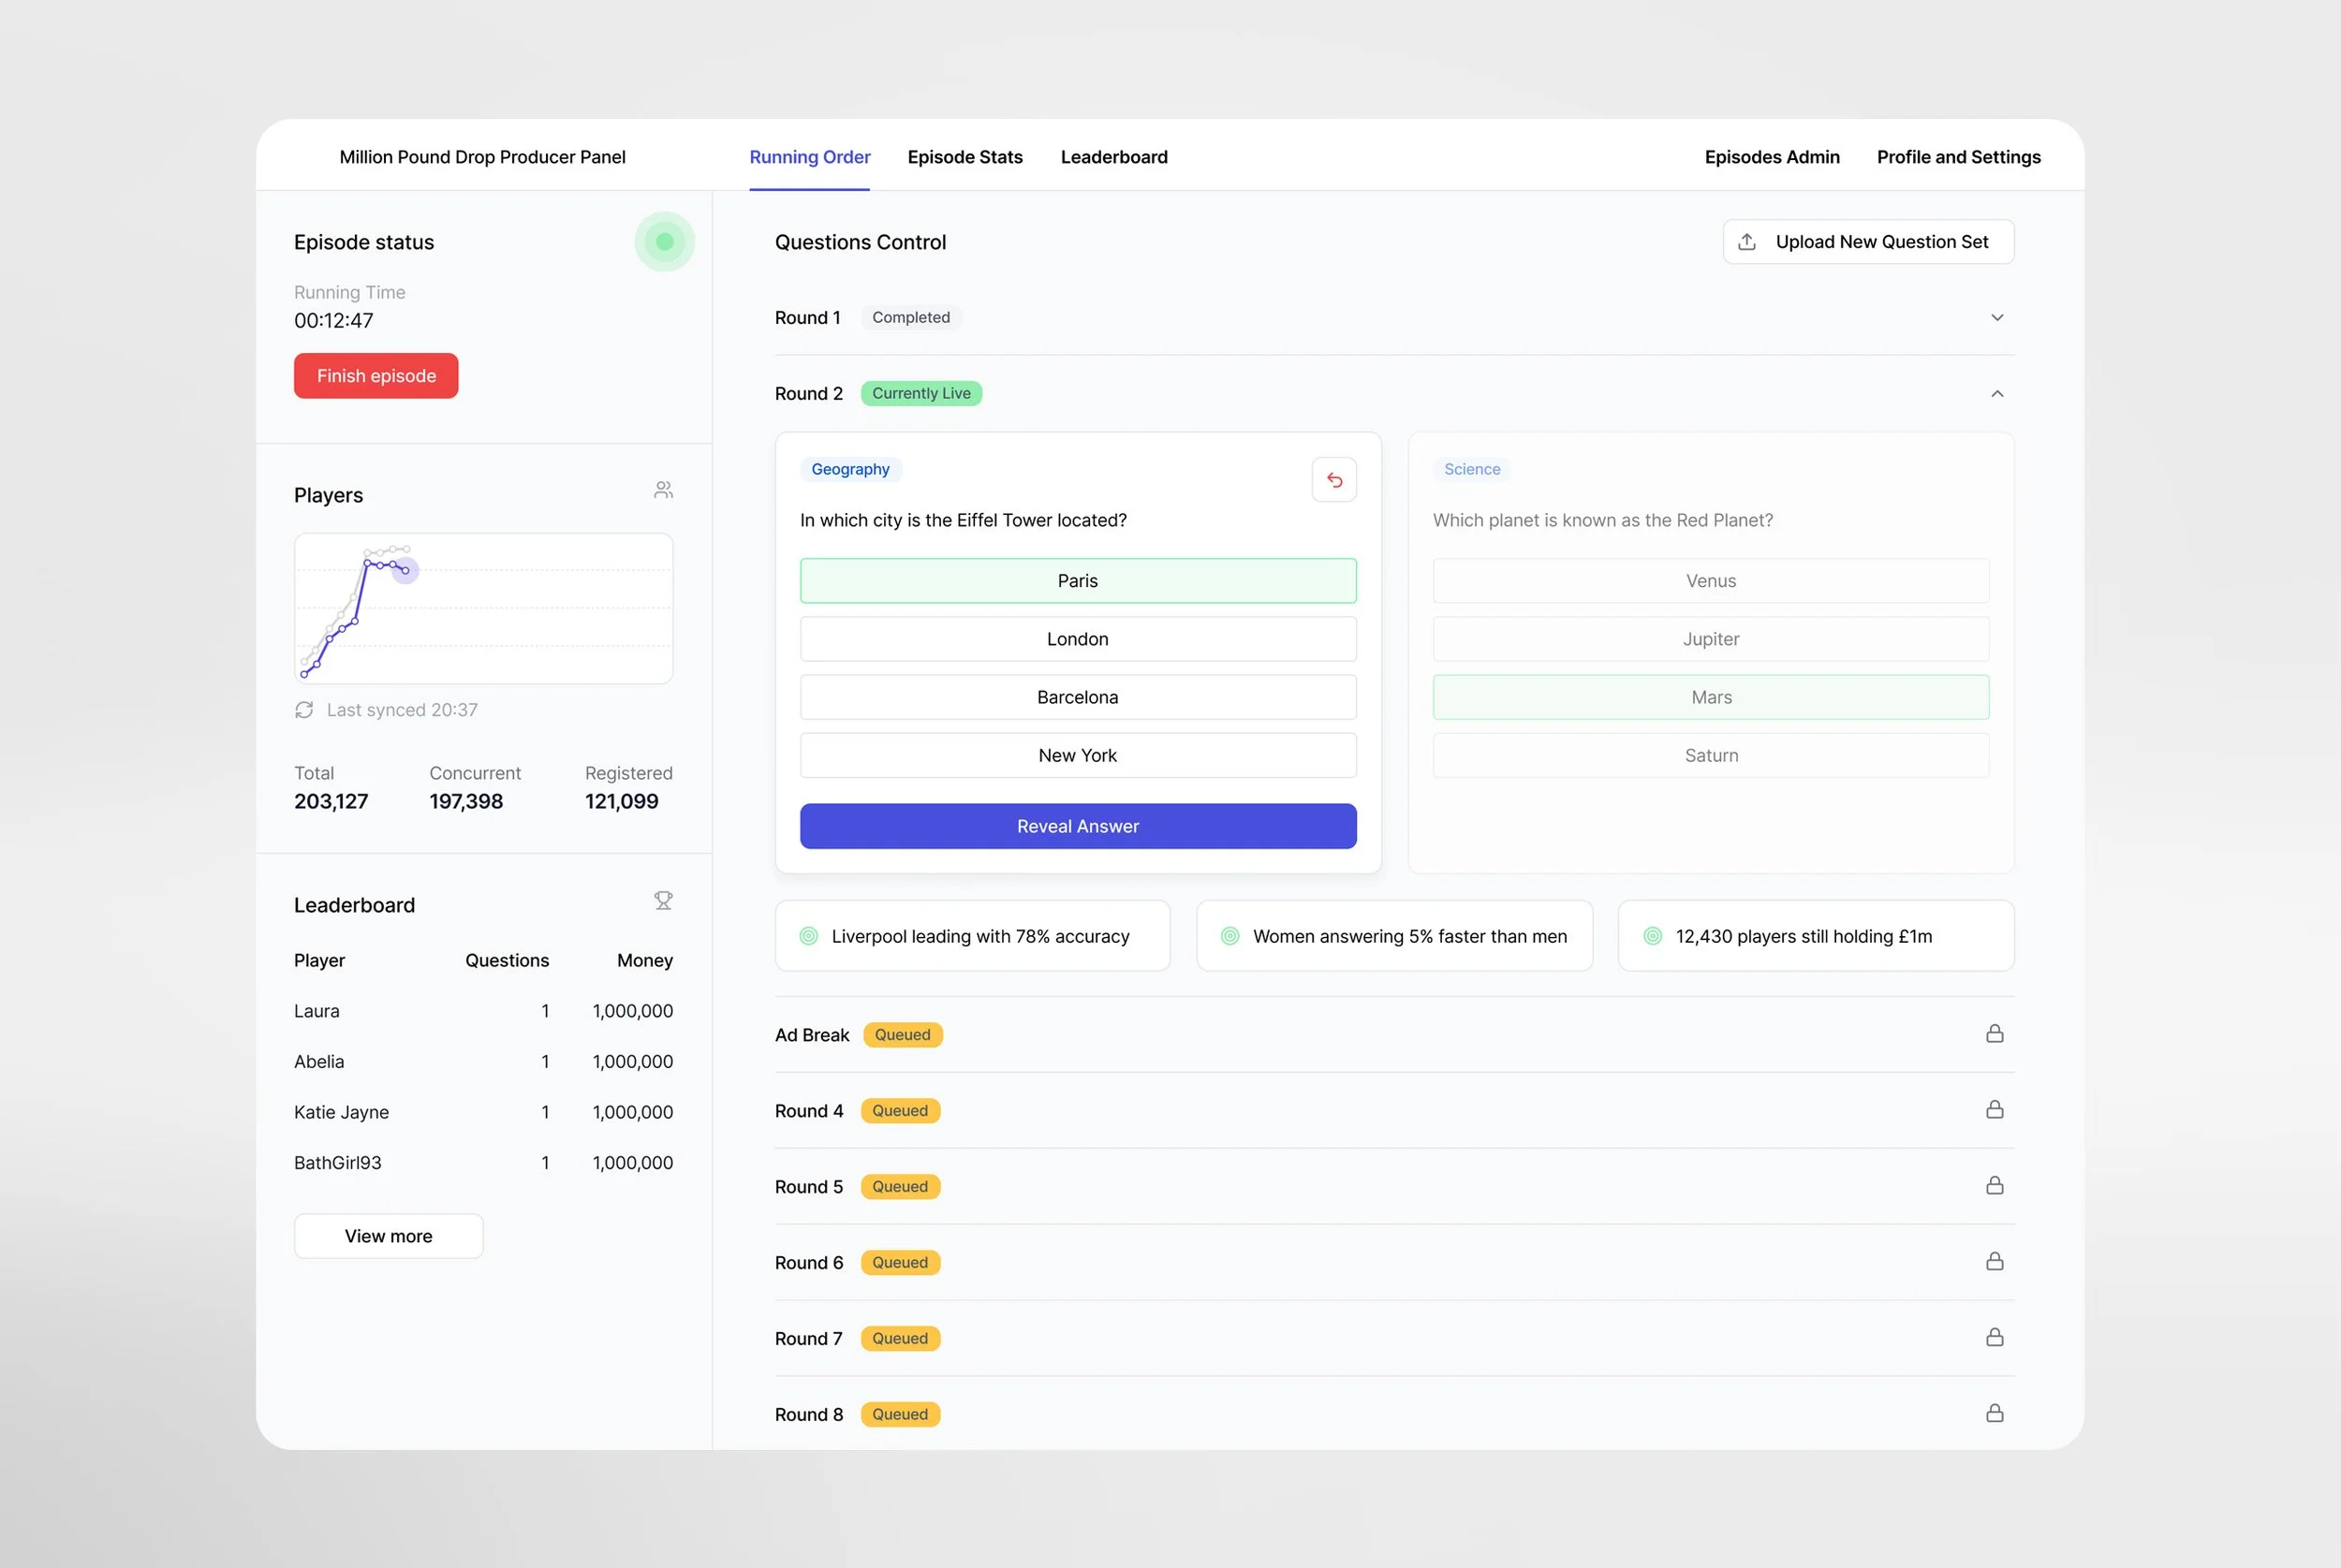Image resolution: width=2341 pixels, height=1568 pixels.
Task: Open the Episodes Admin menu item
Action: click(x=1771, y=157)
